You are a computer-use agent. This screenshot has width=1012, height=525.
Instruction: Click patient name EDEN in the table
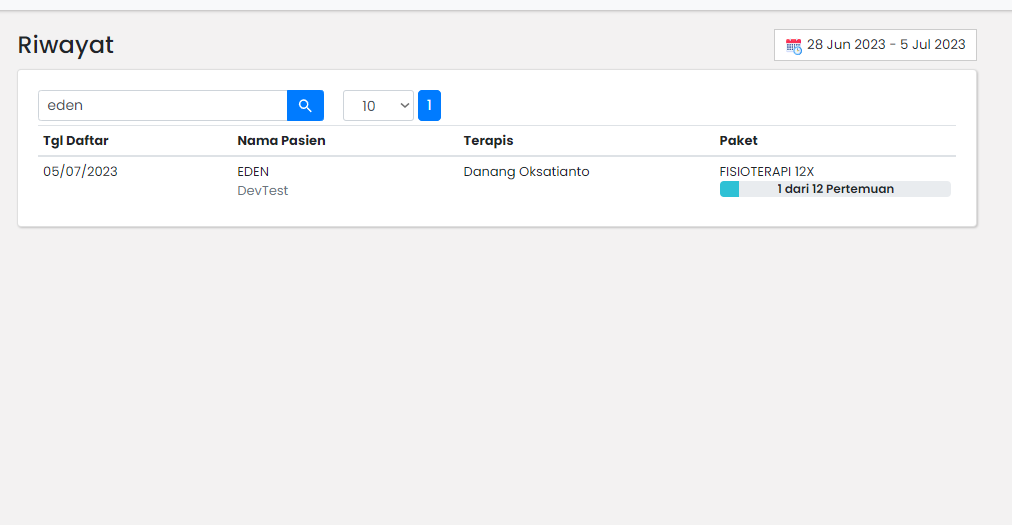coord(253,172)
